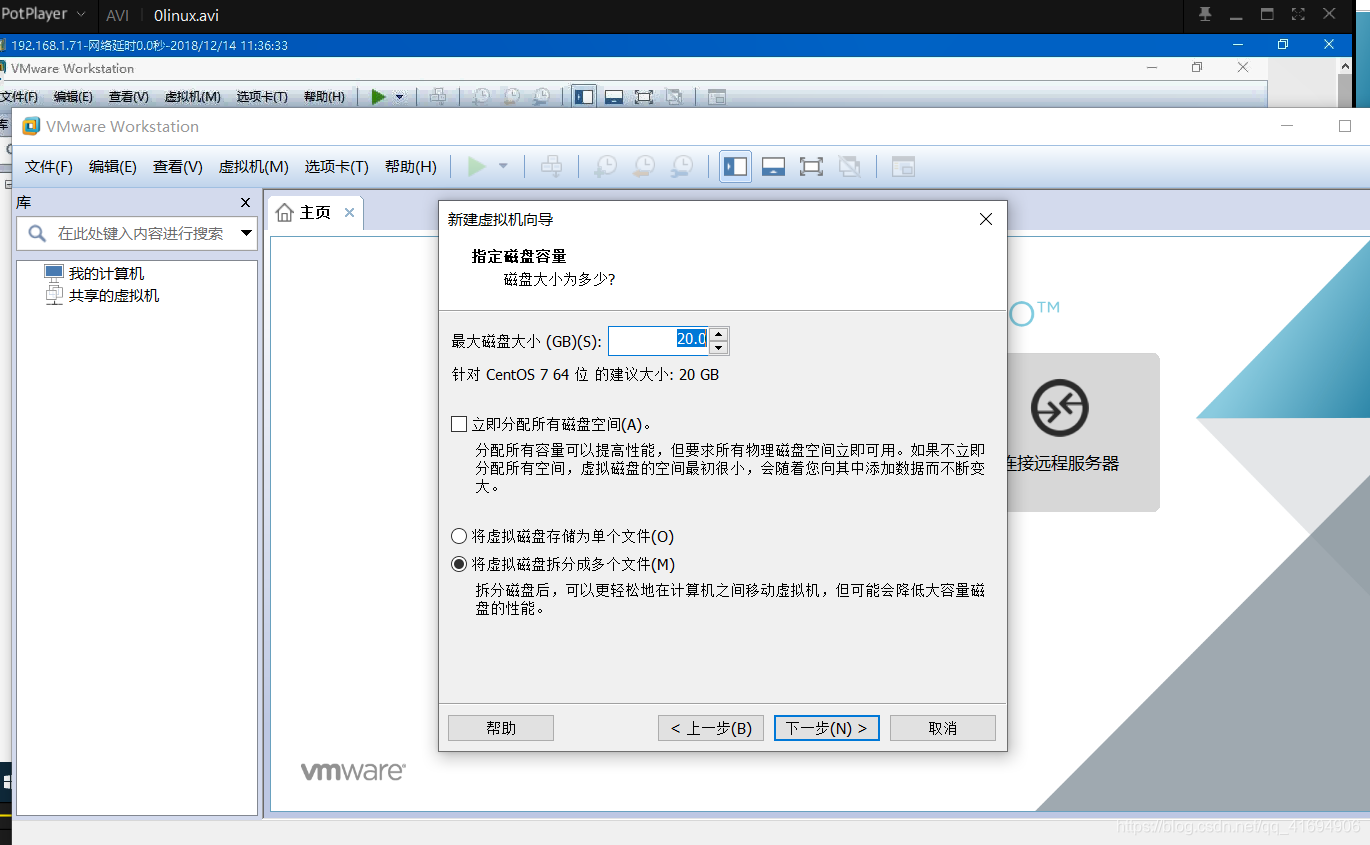The width and height of the screenshot is (1370, 845).
Task: Click console view icon in front VMware toolbar
Action: click(903, 166)
